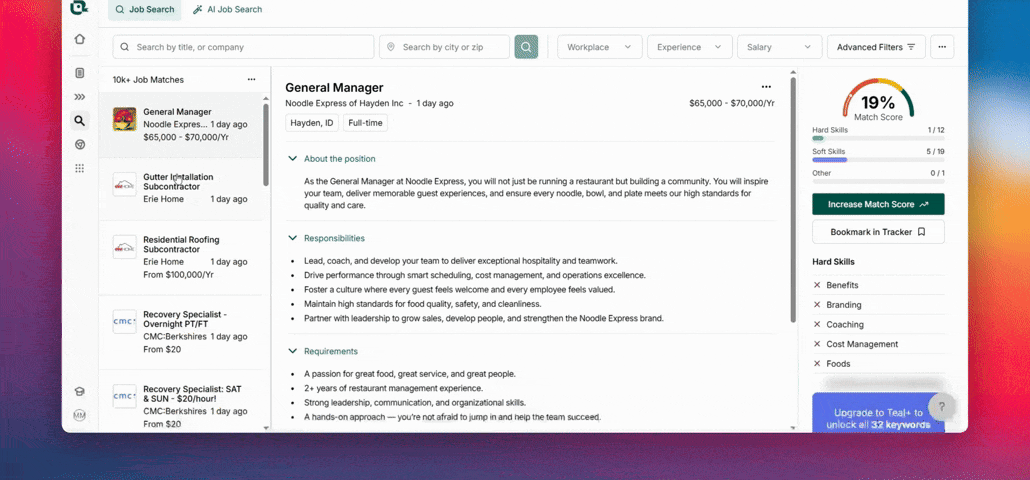Open the three-dot menu beside Advanced Filters
The width and height of the screenshot is (1030, 480).
(942, 47)
